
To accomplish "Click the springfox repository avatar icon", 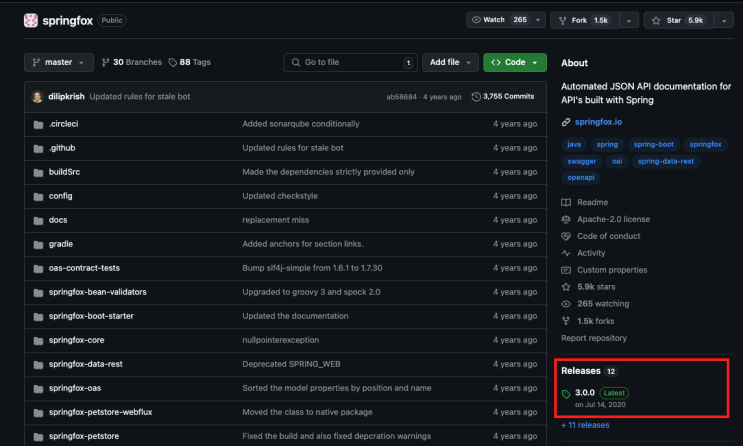I will coord(31,20).
